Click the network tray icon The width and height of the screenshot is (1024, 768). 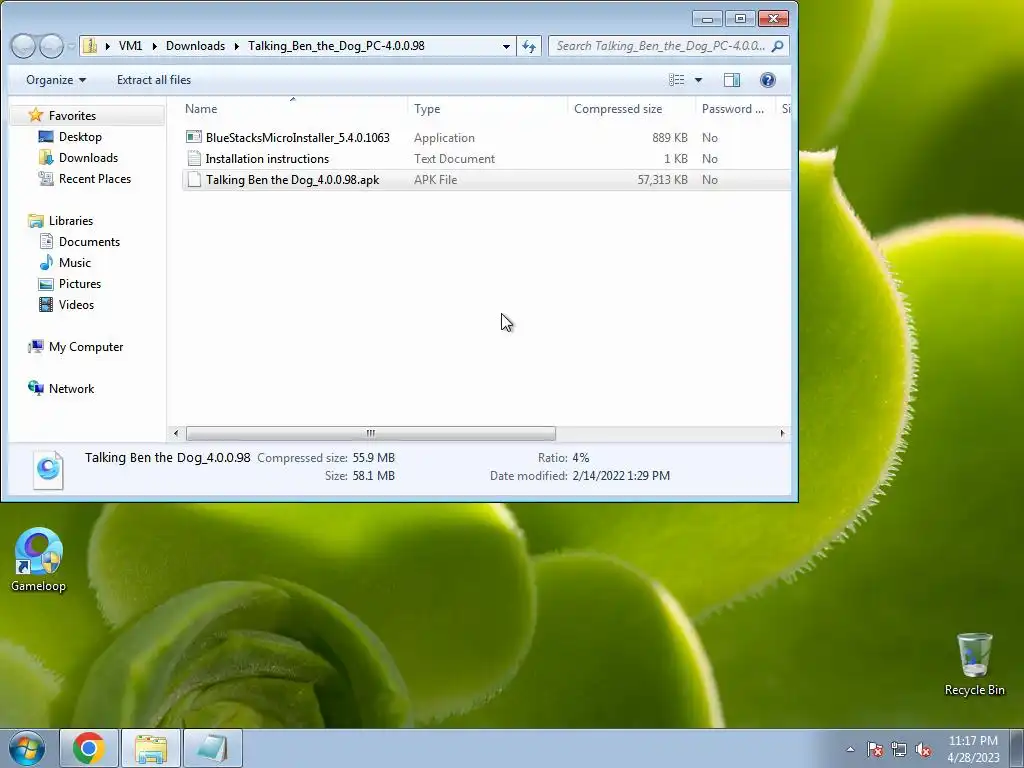click(x=899, y=749)
